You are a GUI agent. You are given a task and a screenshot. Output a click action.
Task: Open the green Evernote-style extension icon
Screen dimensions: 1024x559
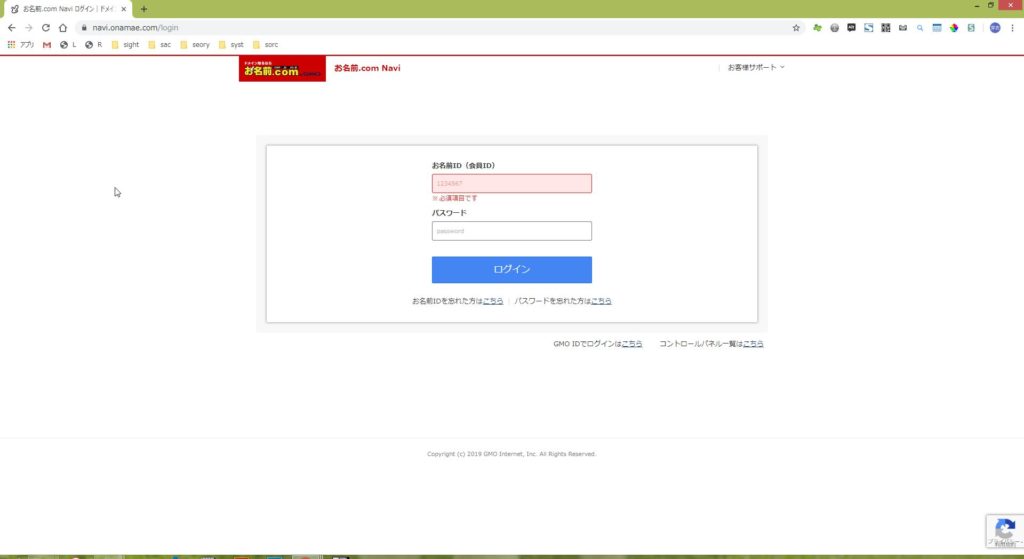pyautogui.click(x=817, y=27)
